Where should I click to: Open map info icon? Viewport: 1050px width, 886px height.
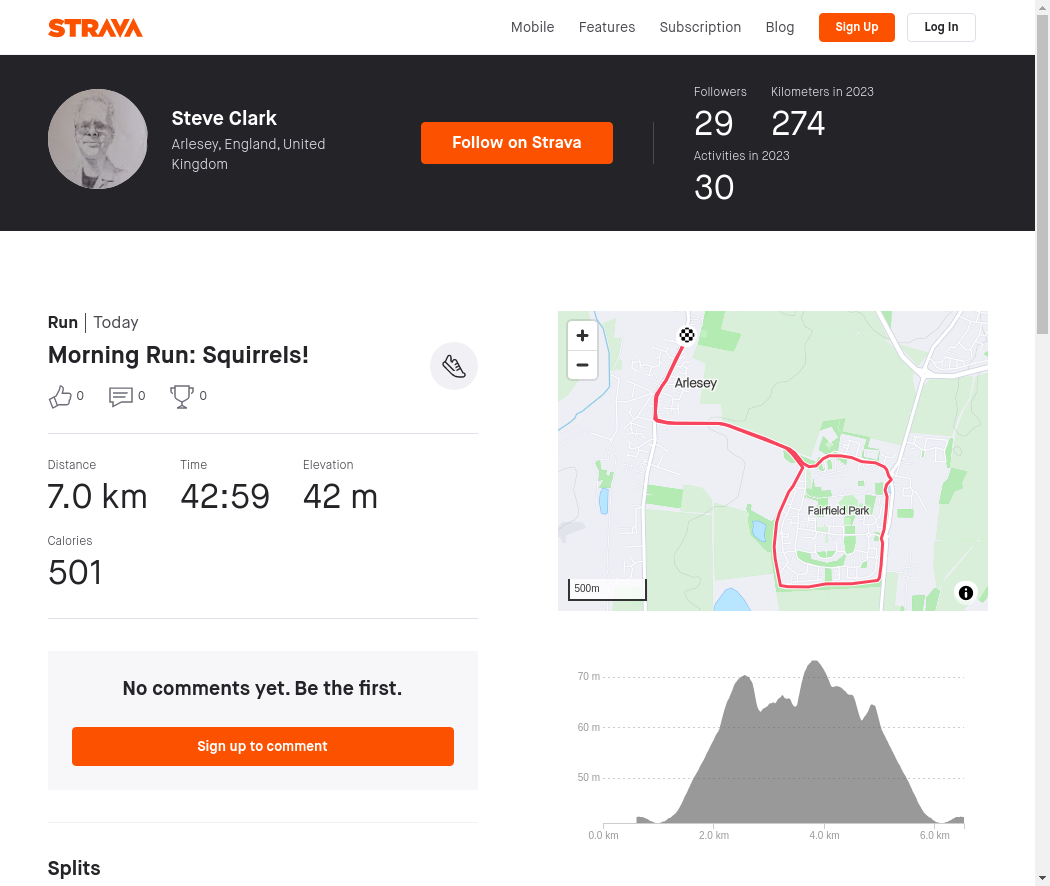coord(966,593)
